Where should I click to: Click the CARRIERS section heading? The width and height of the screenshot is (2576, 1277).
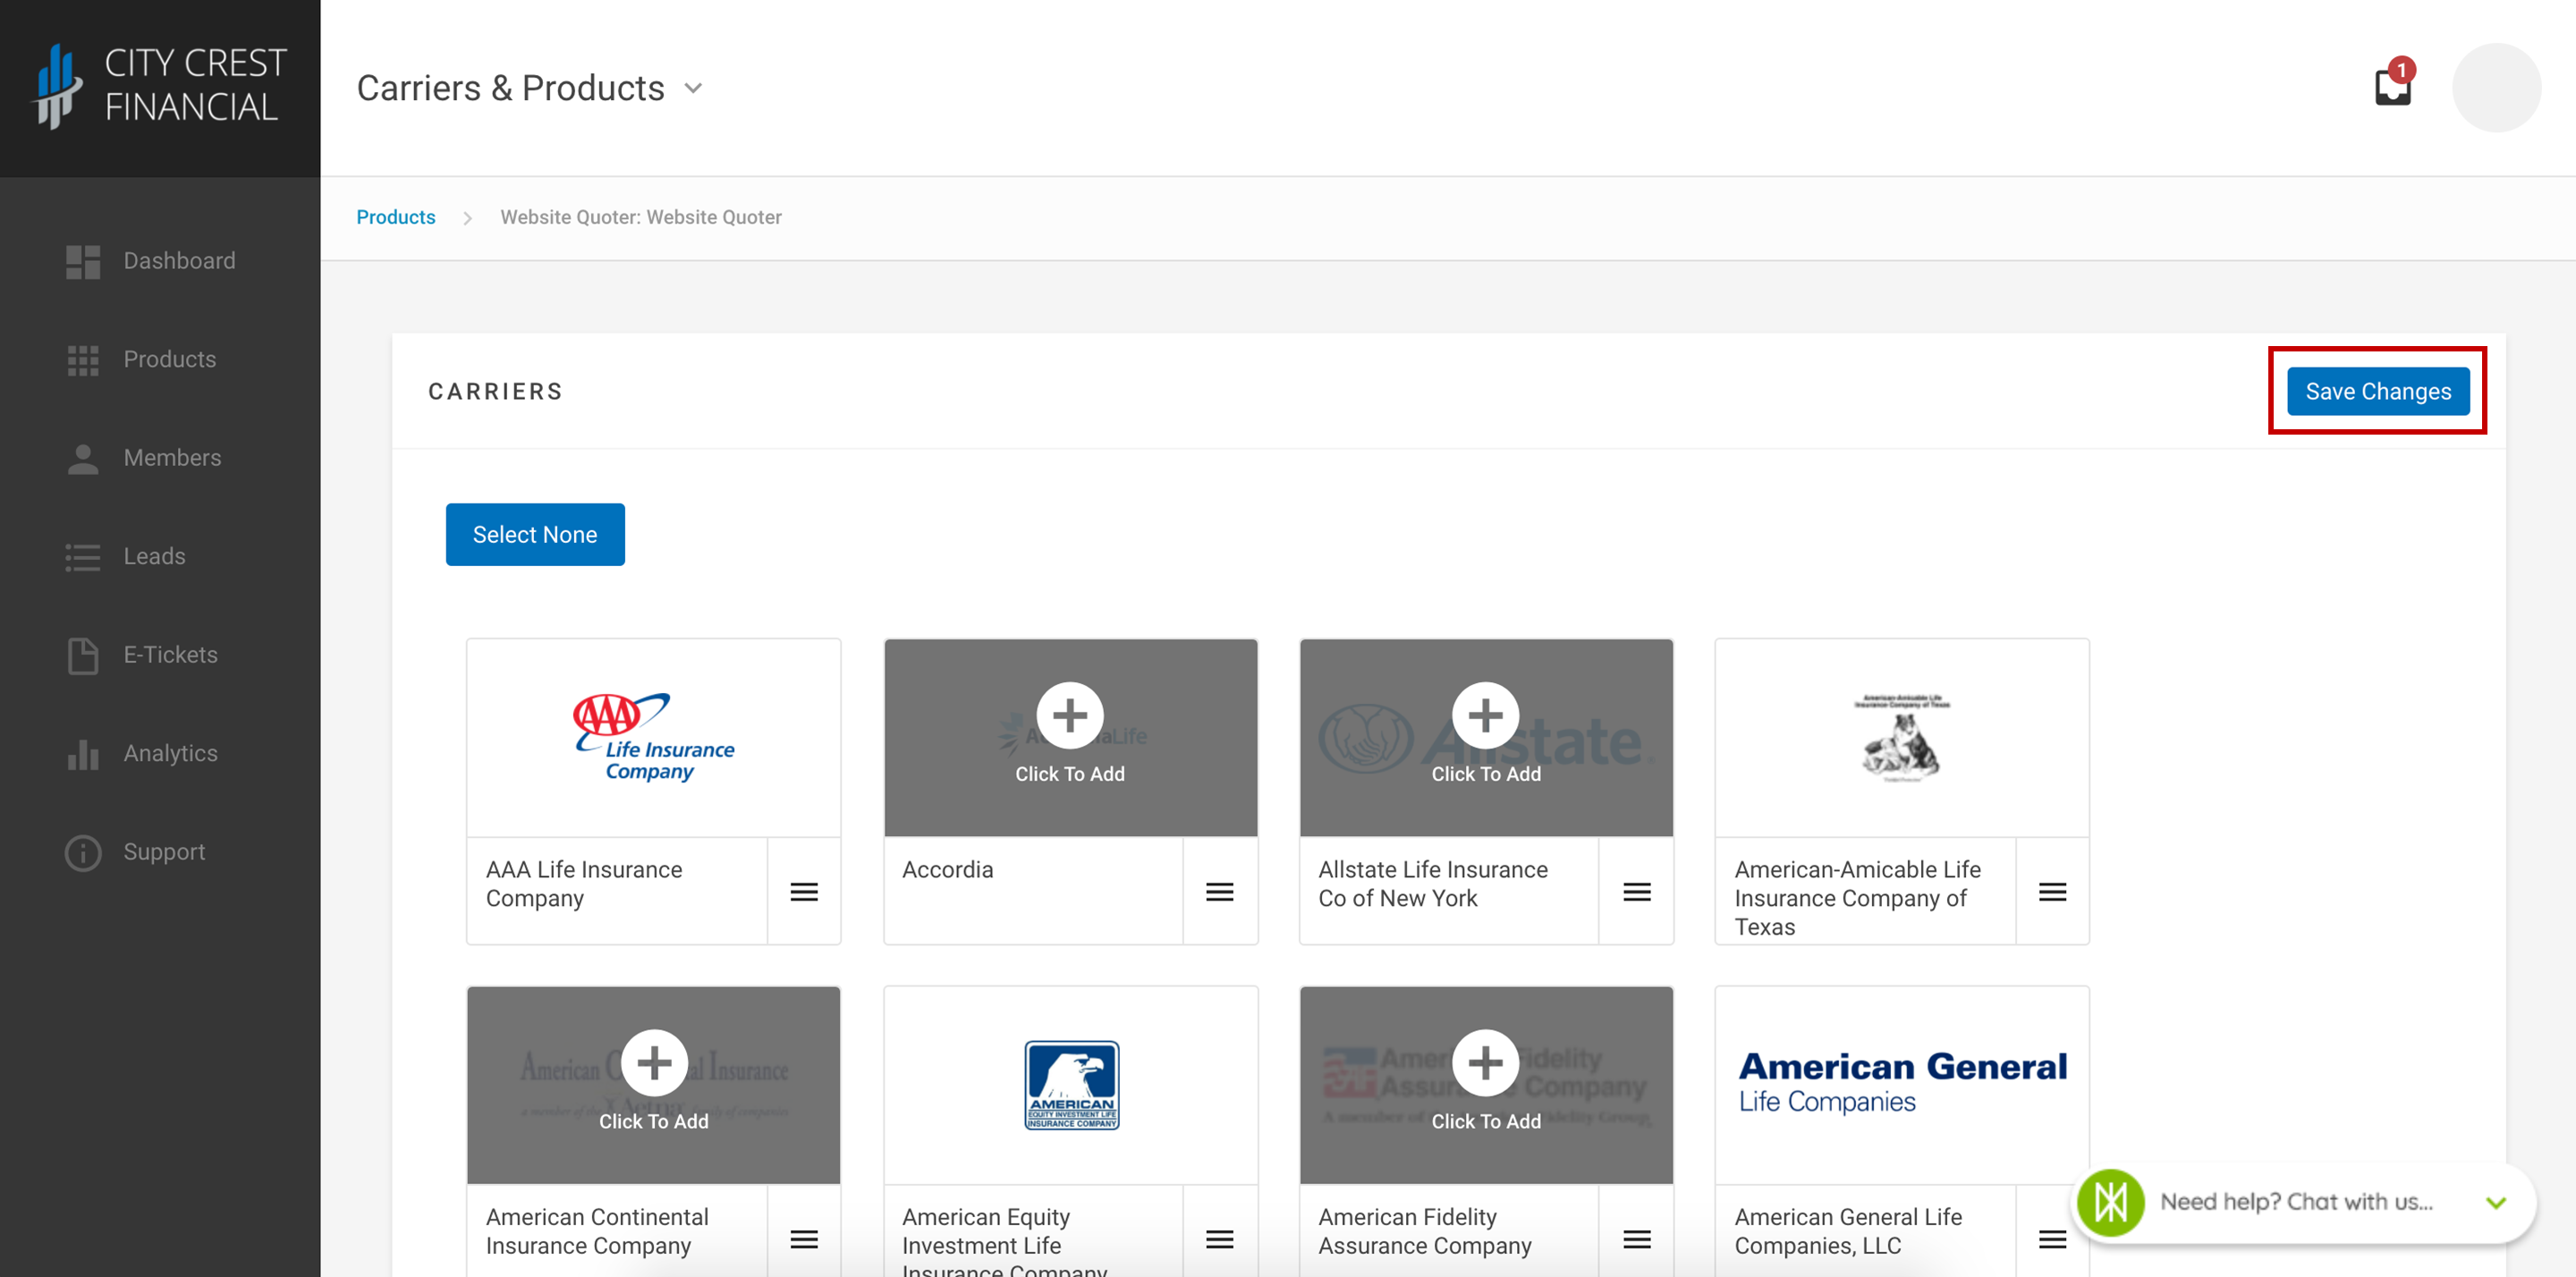click(496, 392)
